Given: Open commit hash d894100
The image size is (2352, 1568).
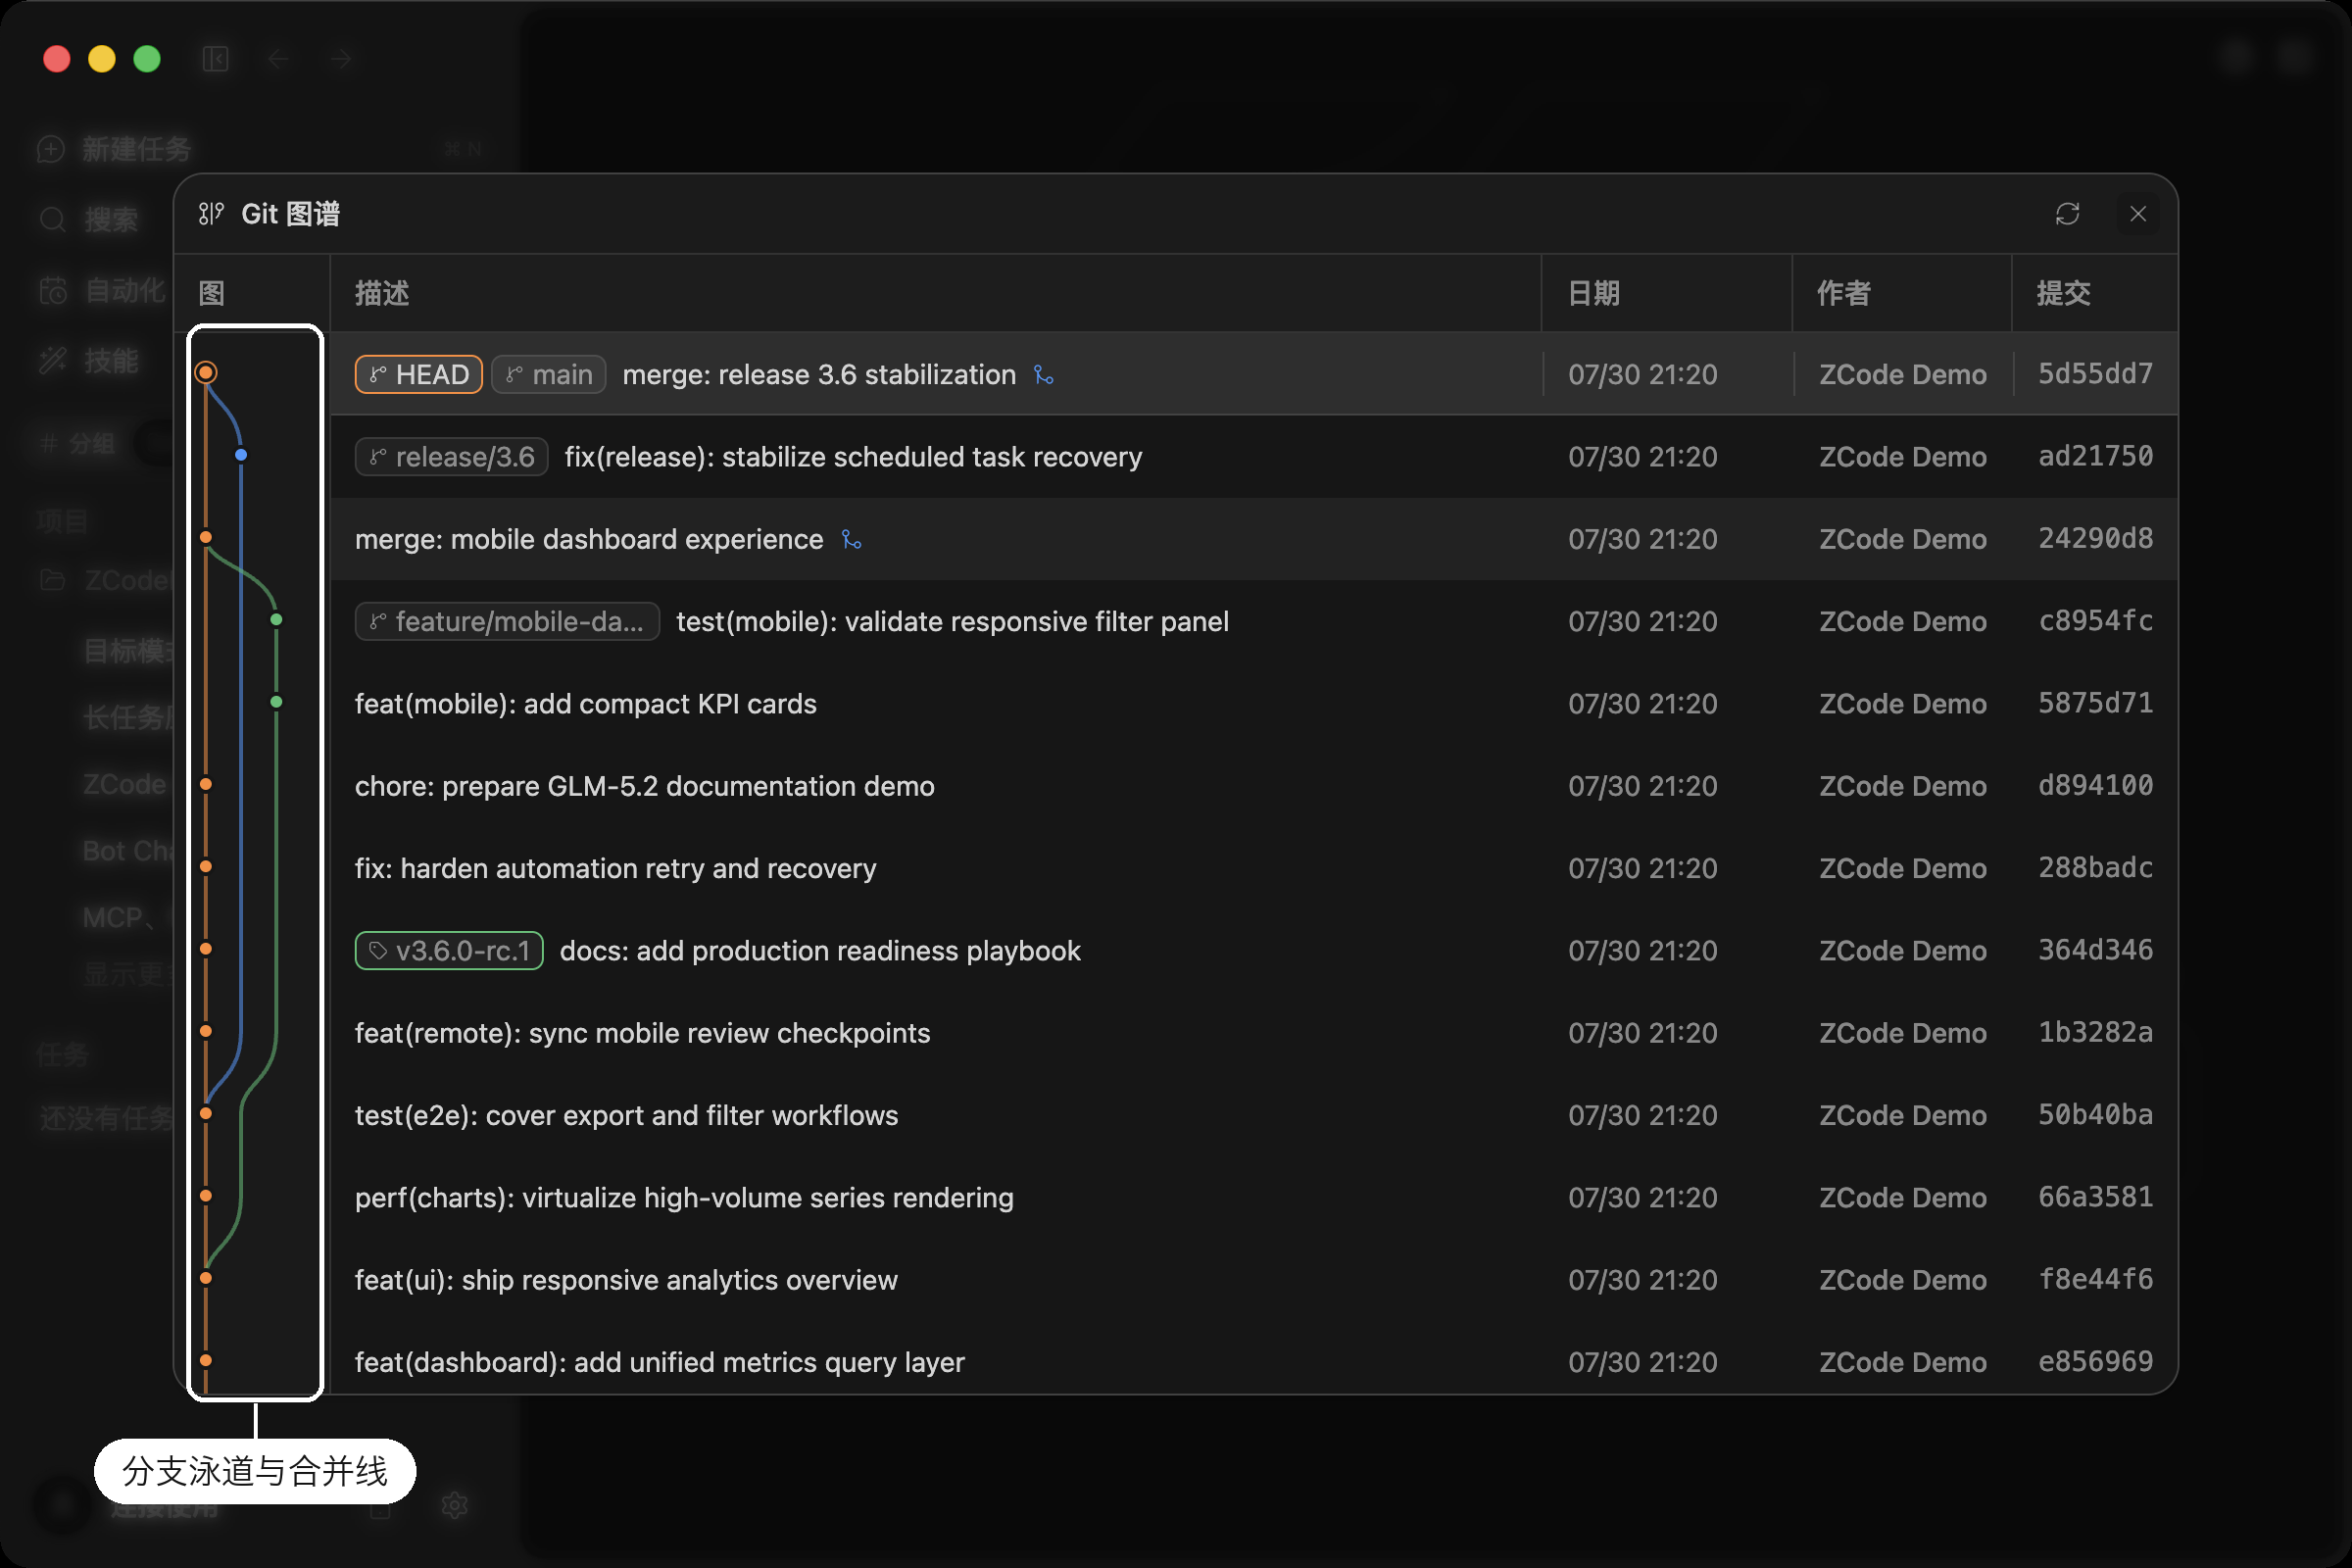Looking at the screenshot, I should coord(2095,786).
